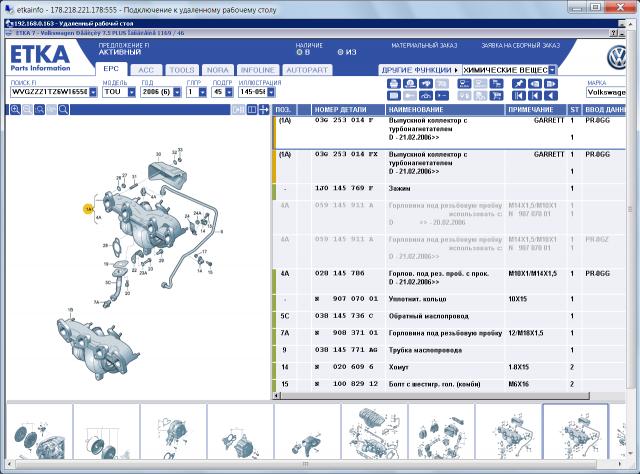Click the VW logo
640x474 pixels.
coord(616,58)
